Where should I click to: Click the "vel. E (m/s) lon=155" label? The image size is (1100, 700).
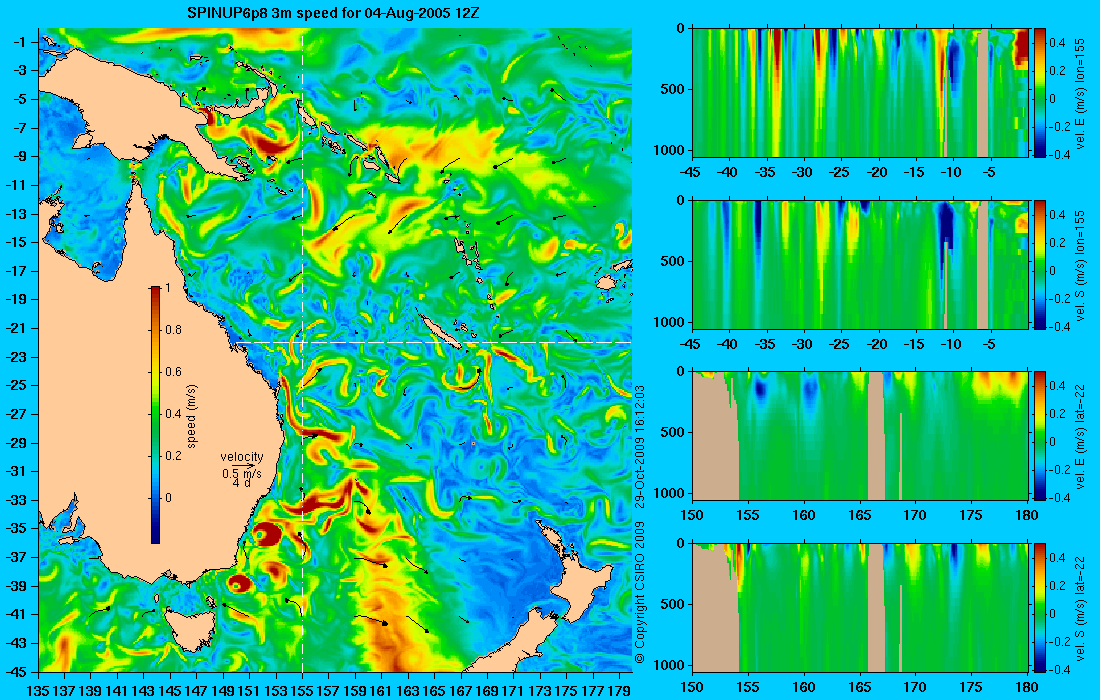(x=1080, y=95)
